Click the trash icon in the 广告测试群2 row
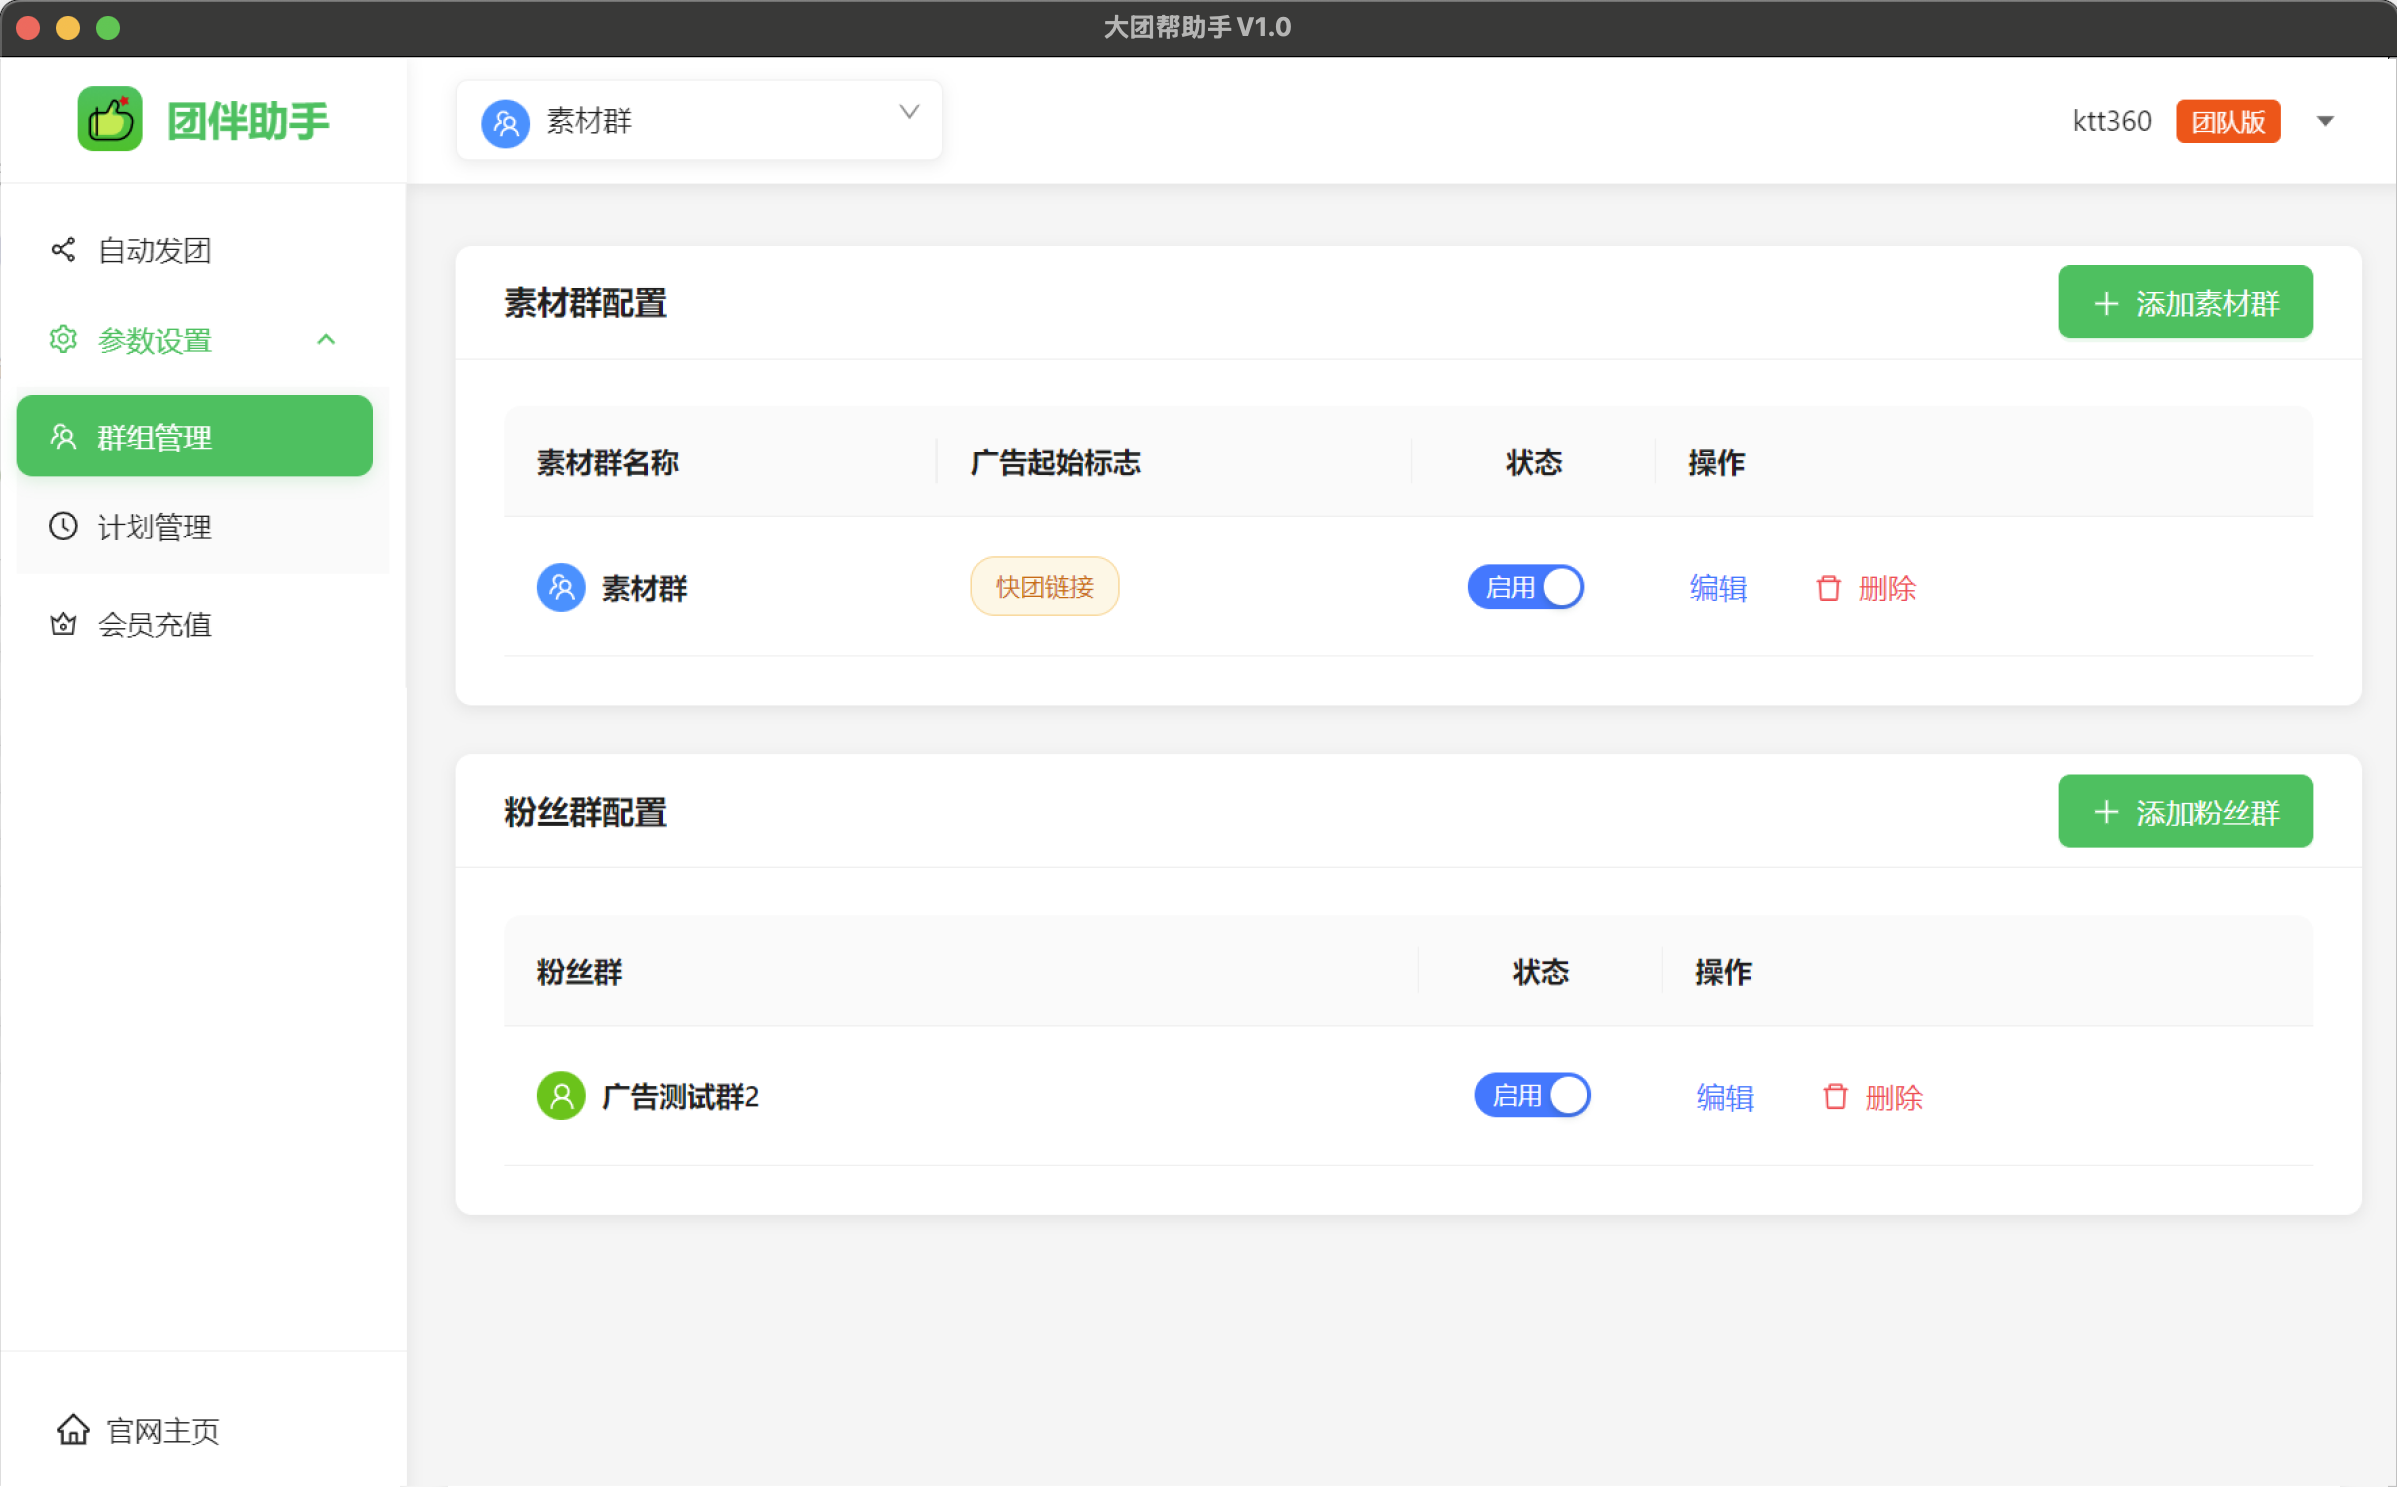 1835,1097
